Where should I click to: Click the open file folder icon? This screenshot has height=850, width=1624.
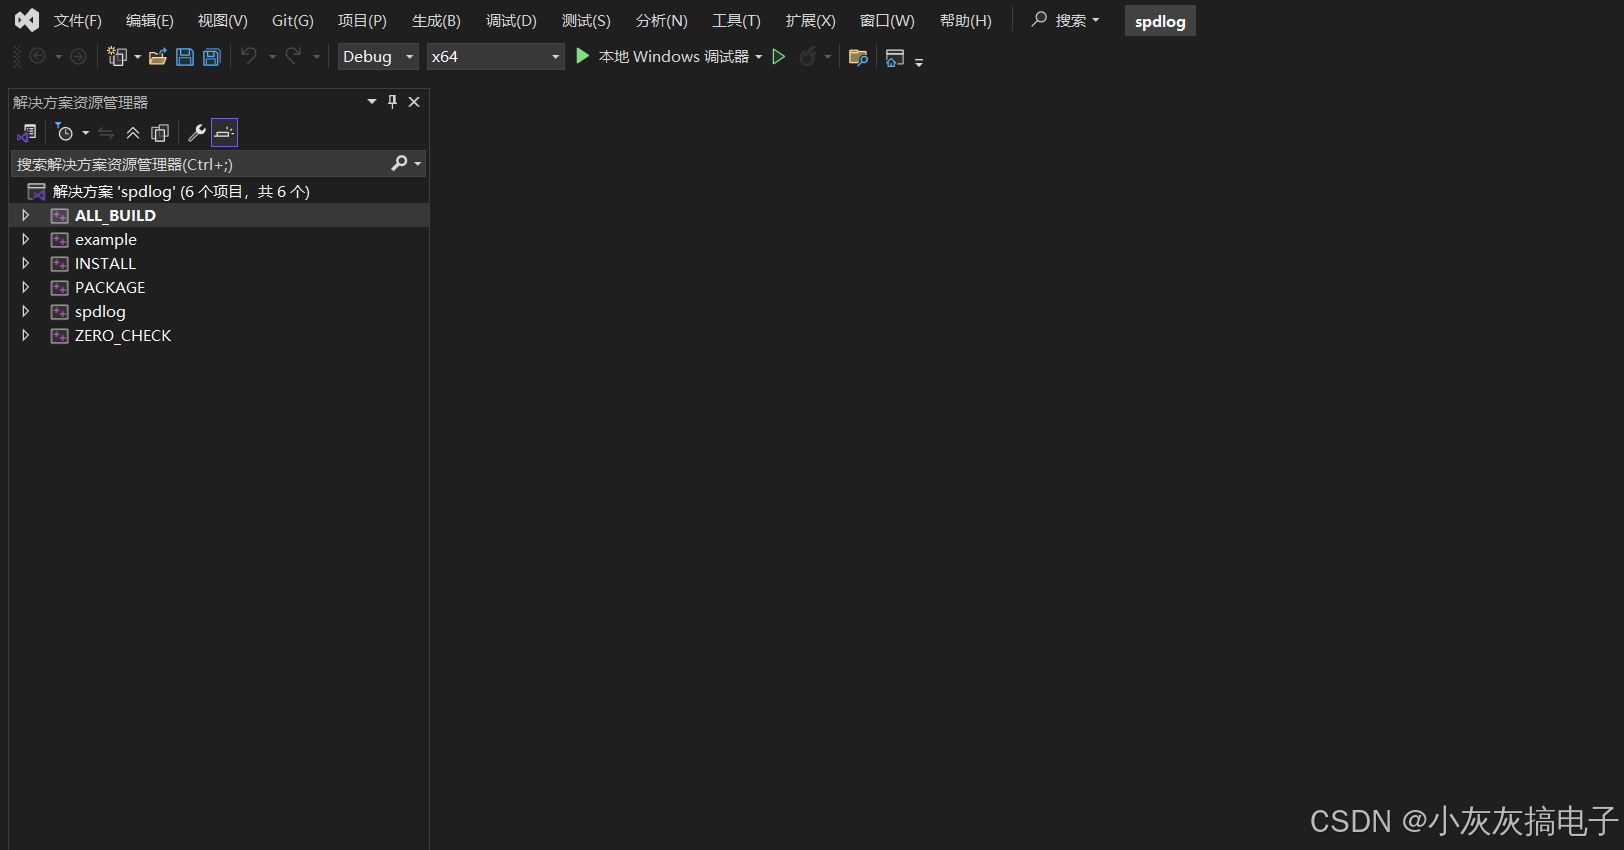point(158,57)
